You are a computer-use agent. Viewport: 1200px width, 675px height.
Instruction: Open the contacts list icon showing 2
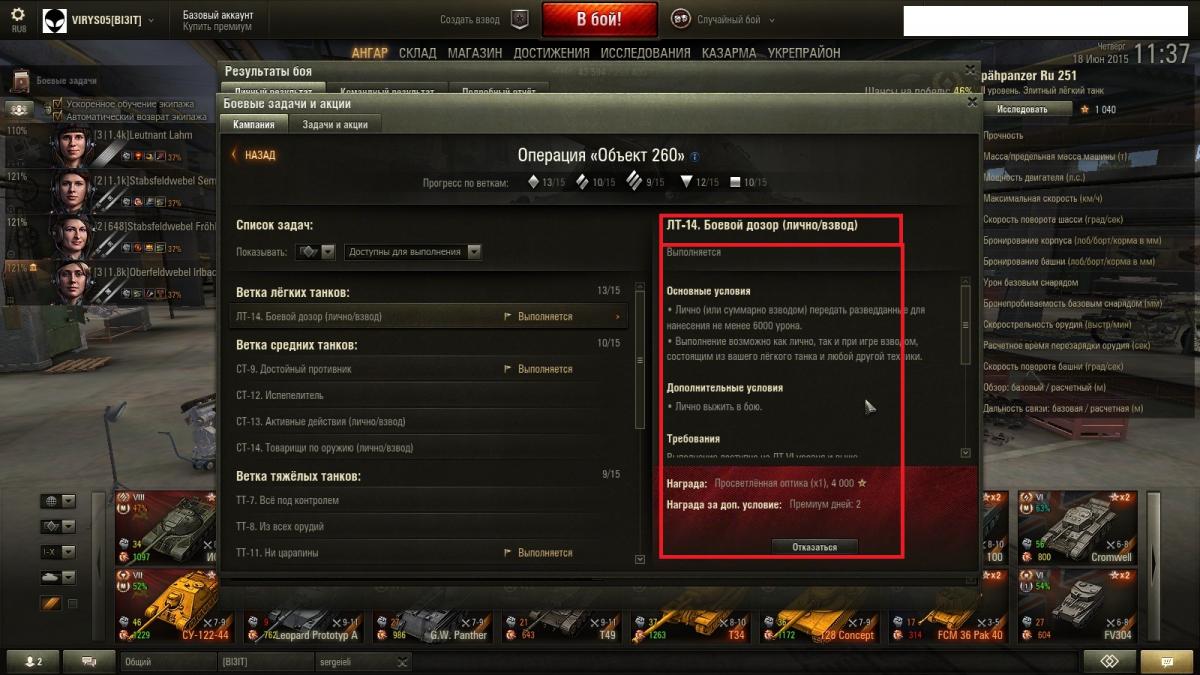tap(33, 661)
